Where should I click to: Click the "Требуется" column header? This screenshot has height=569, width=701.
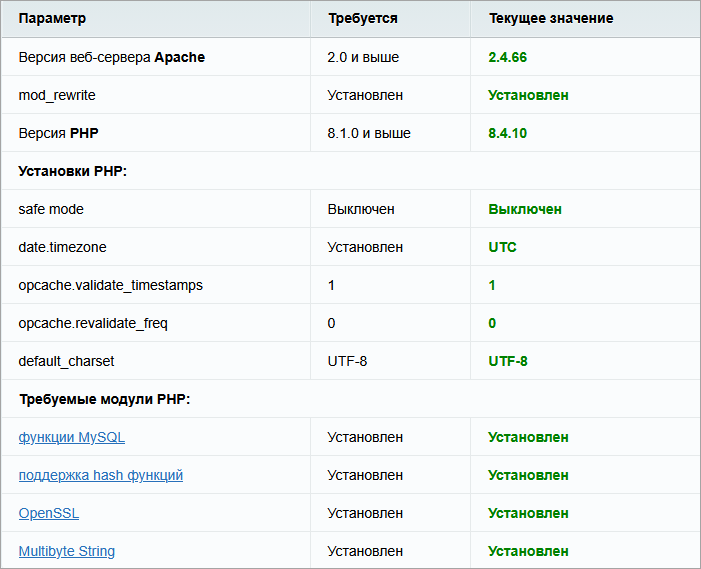click(x=362, y=18)
